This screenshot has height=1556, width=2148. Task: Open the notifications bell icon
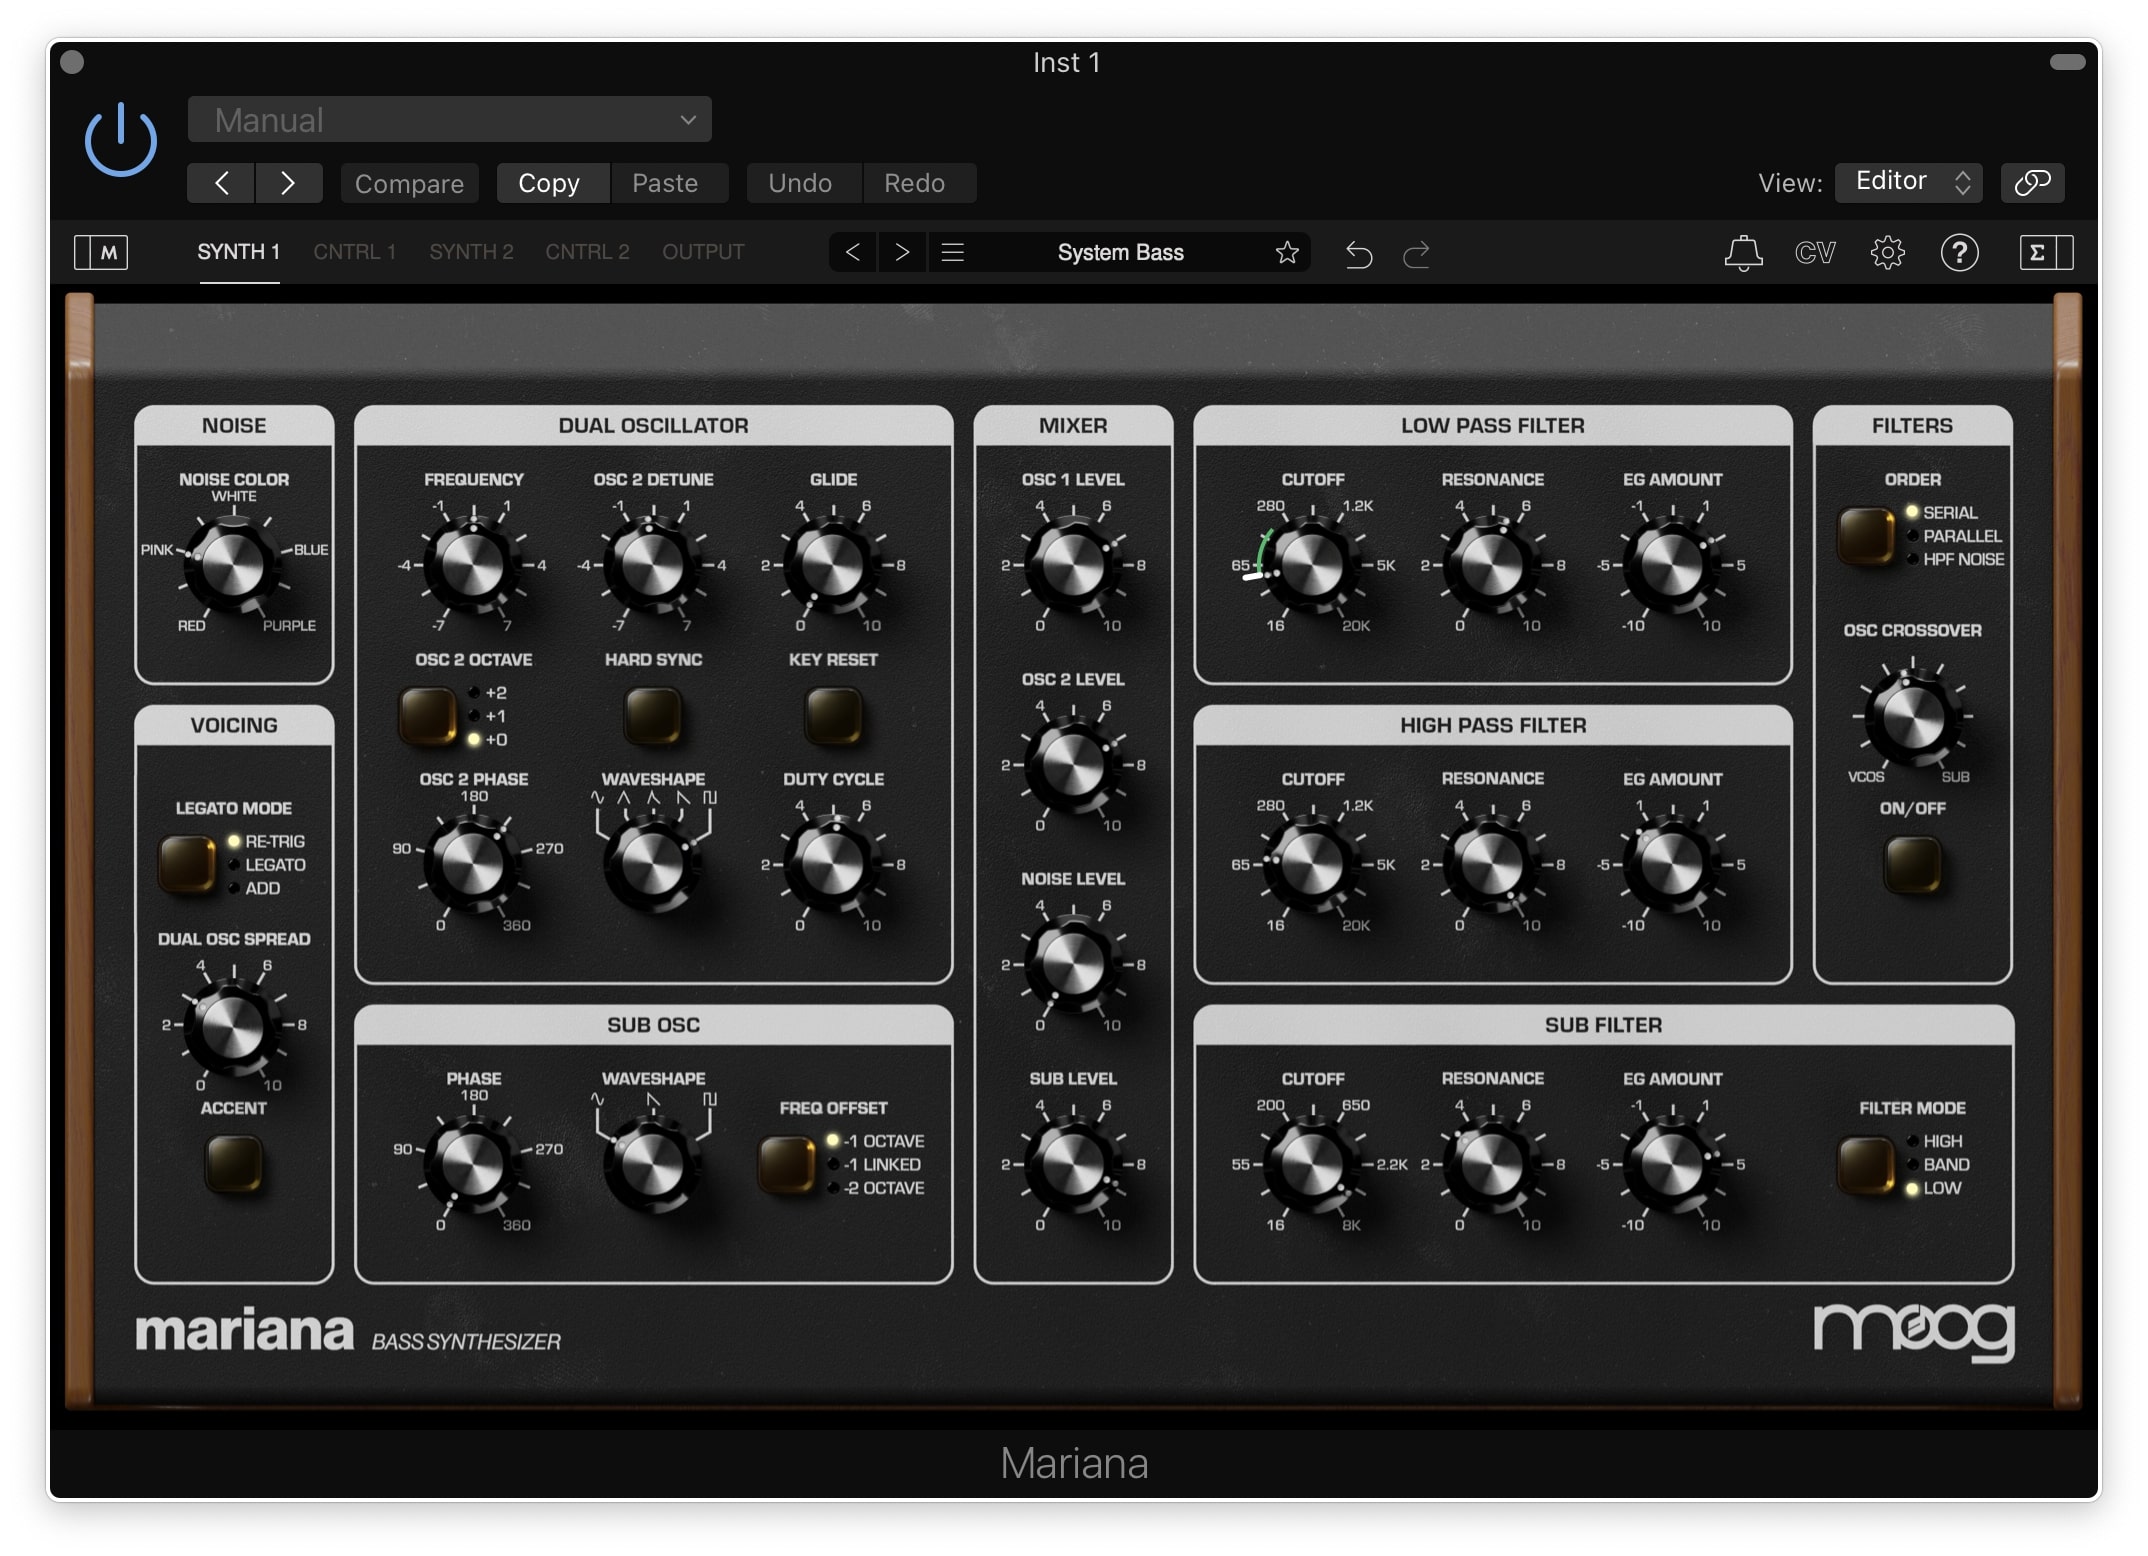click(1743, 253)
